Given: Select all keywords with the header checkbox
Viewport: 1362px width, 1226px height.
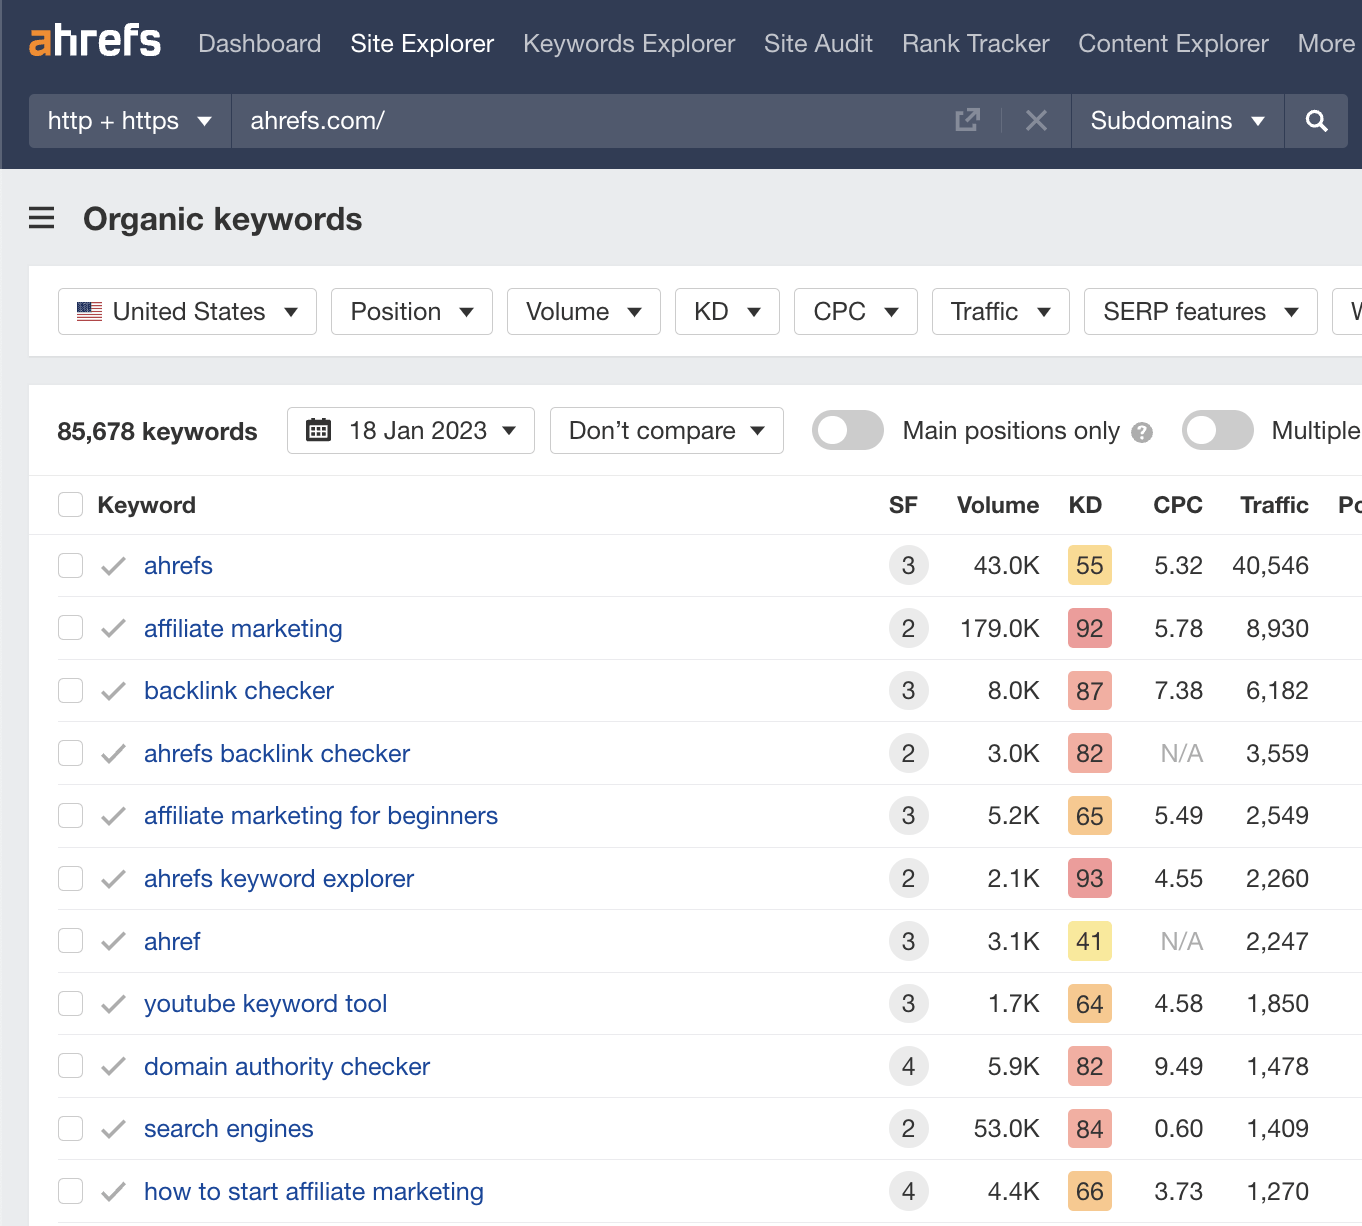Looking at the screenshot, I should pyautogui.click(x=70, y=504).
